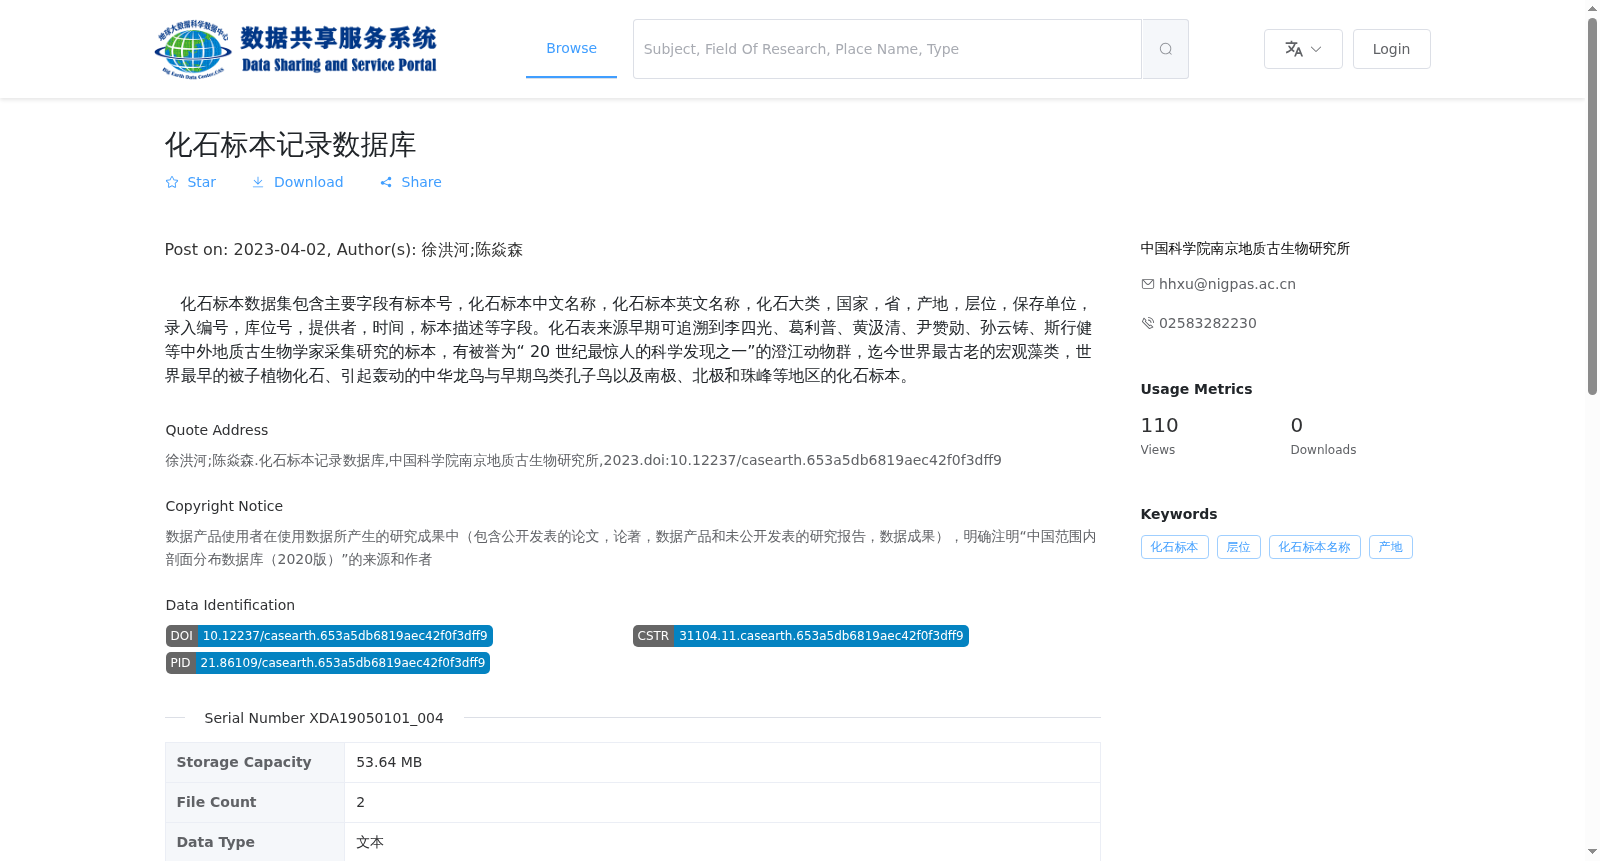The height and width of the screenshot is (861, 1600).
Task: Click the Star icon for this dataset
Action: coord(172,182)
